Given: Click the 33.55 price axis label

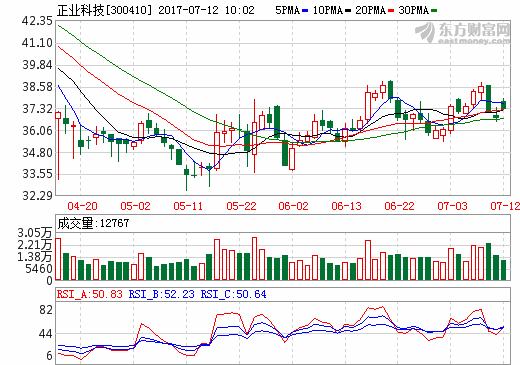Looking at the screenshot, I should pos(37,174).
